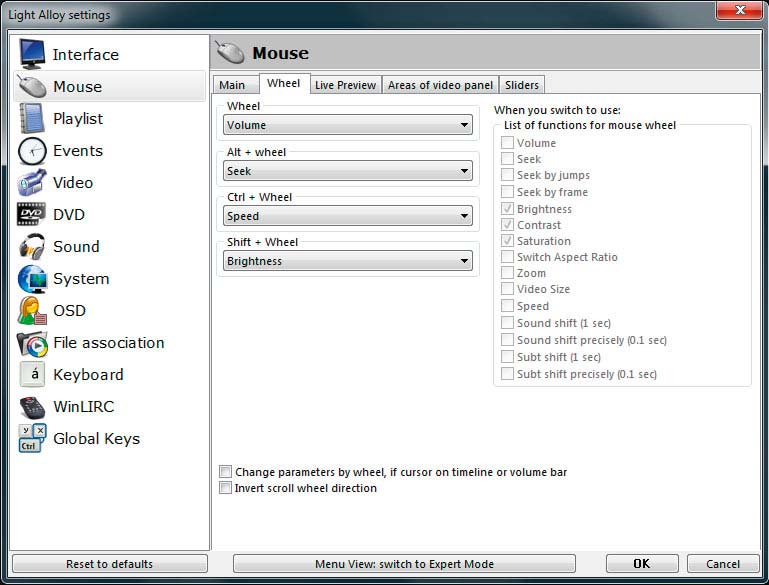Viewport: 769px width, 585px height.
Task: Select the Mouse icon in sidebar
Action: (32, 86)
